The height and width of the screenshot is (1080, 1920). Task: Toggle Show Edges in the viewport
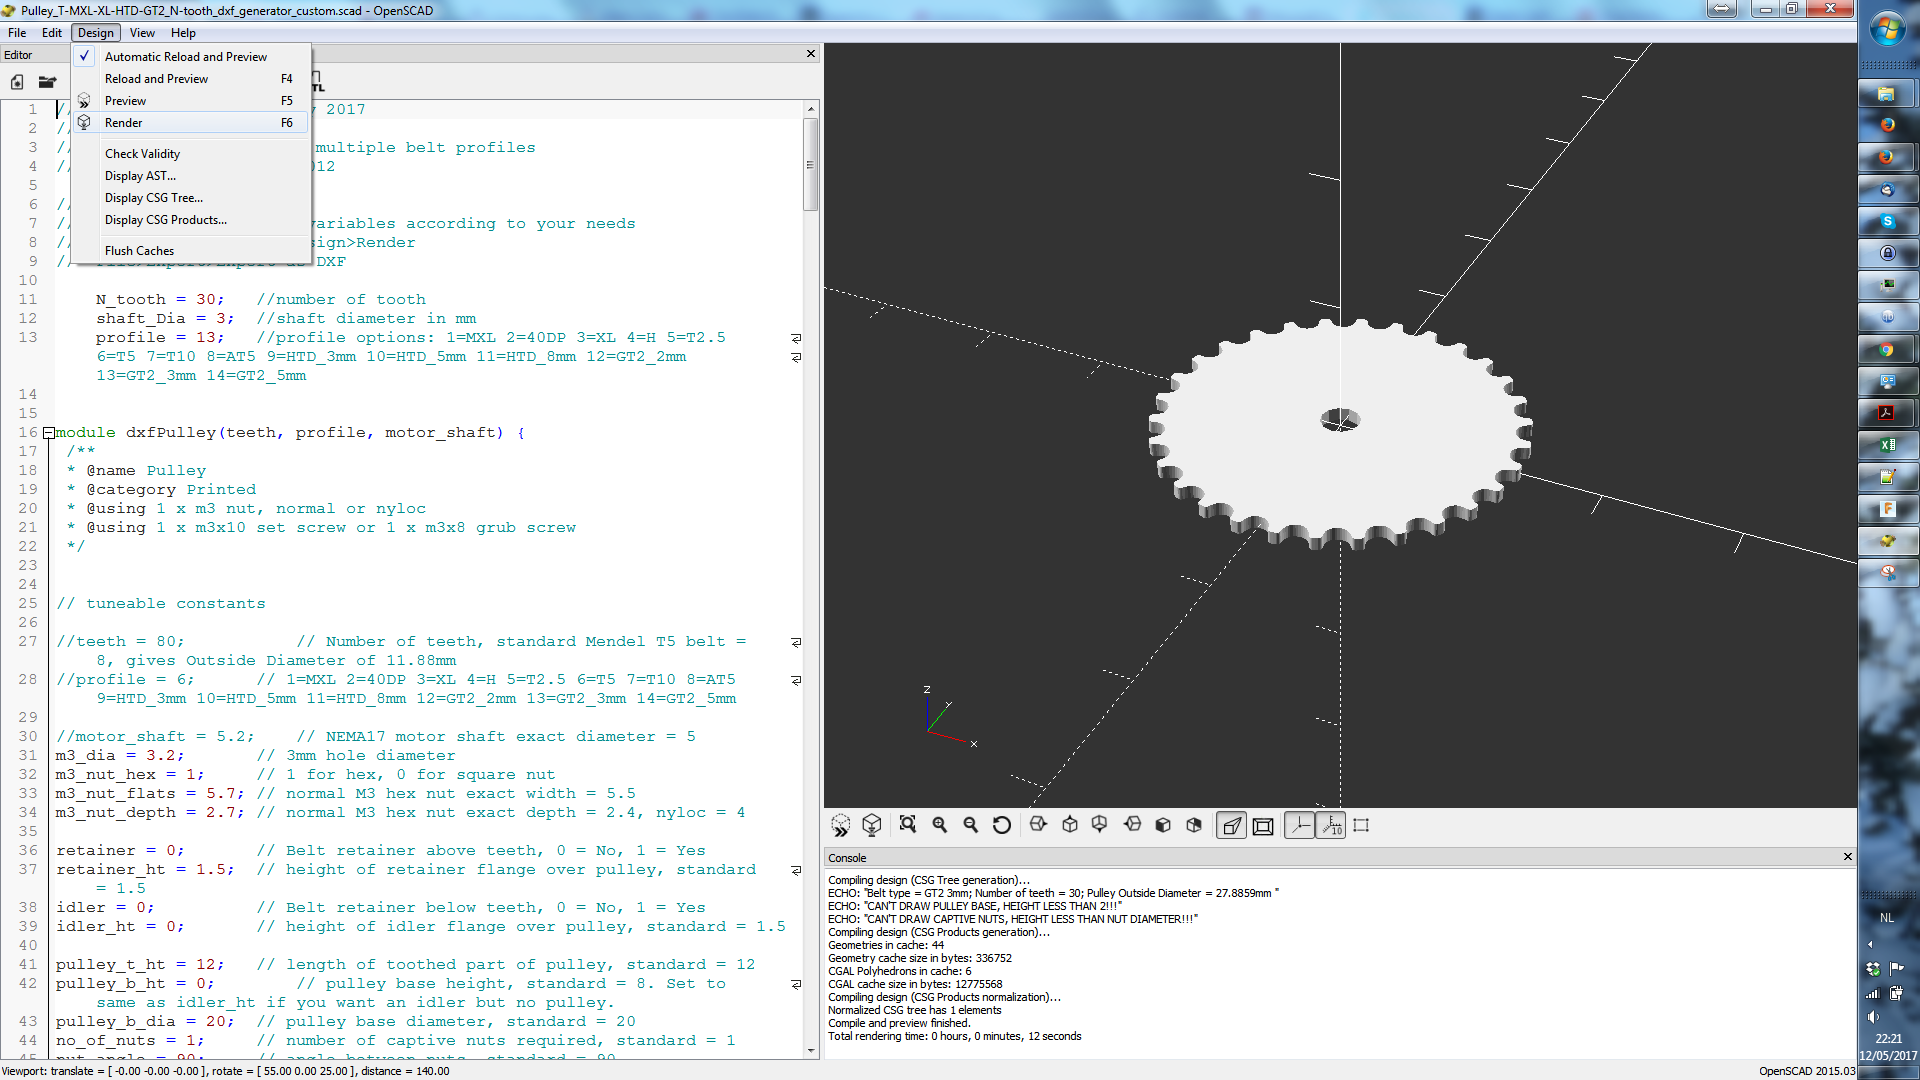coord(1361,825)
